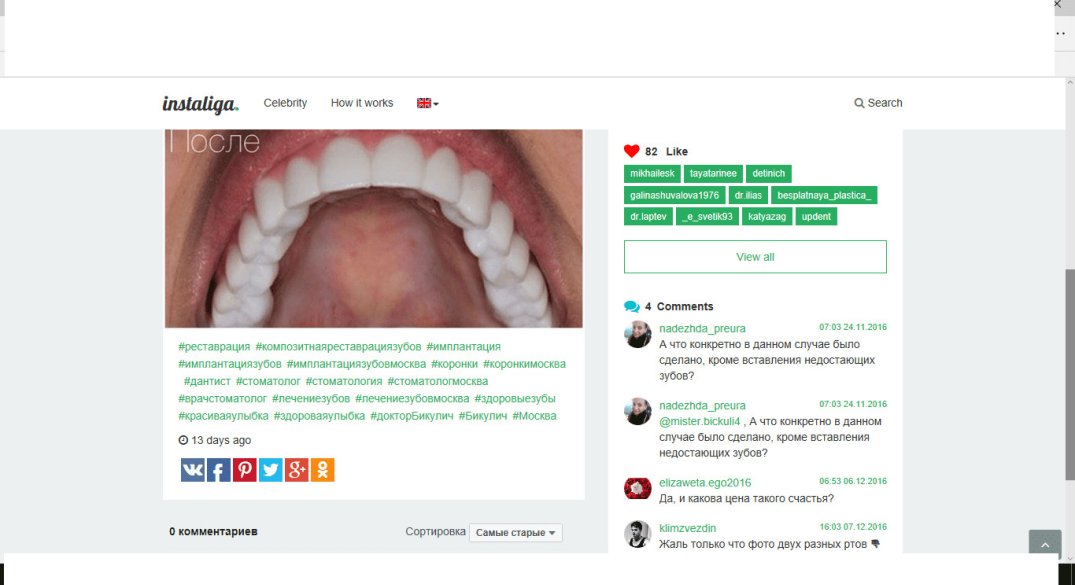1075x585 pixels.
Task: Open hashtag #здороваяулыбка
Action: (319, 416)
